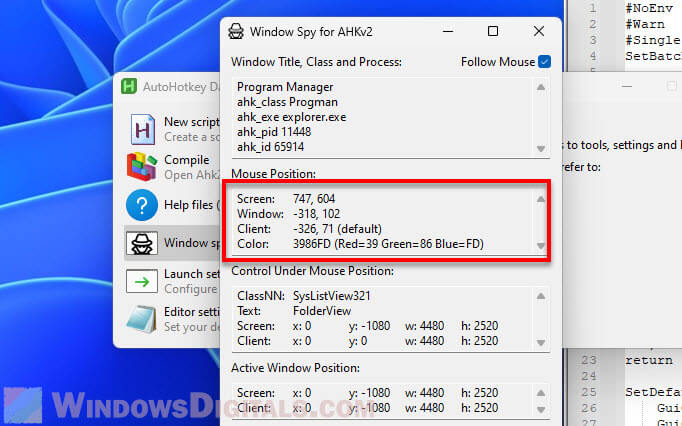The width and height of the screenshot is (682, 426).
Task: Click '#NoEnv' on editor line 1
Action: click(x=649, y=8)
